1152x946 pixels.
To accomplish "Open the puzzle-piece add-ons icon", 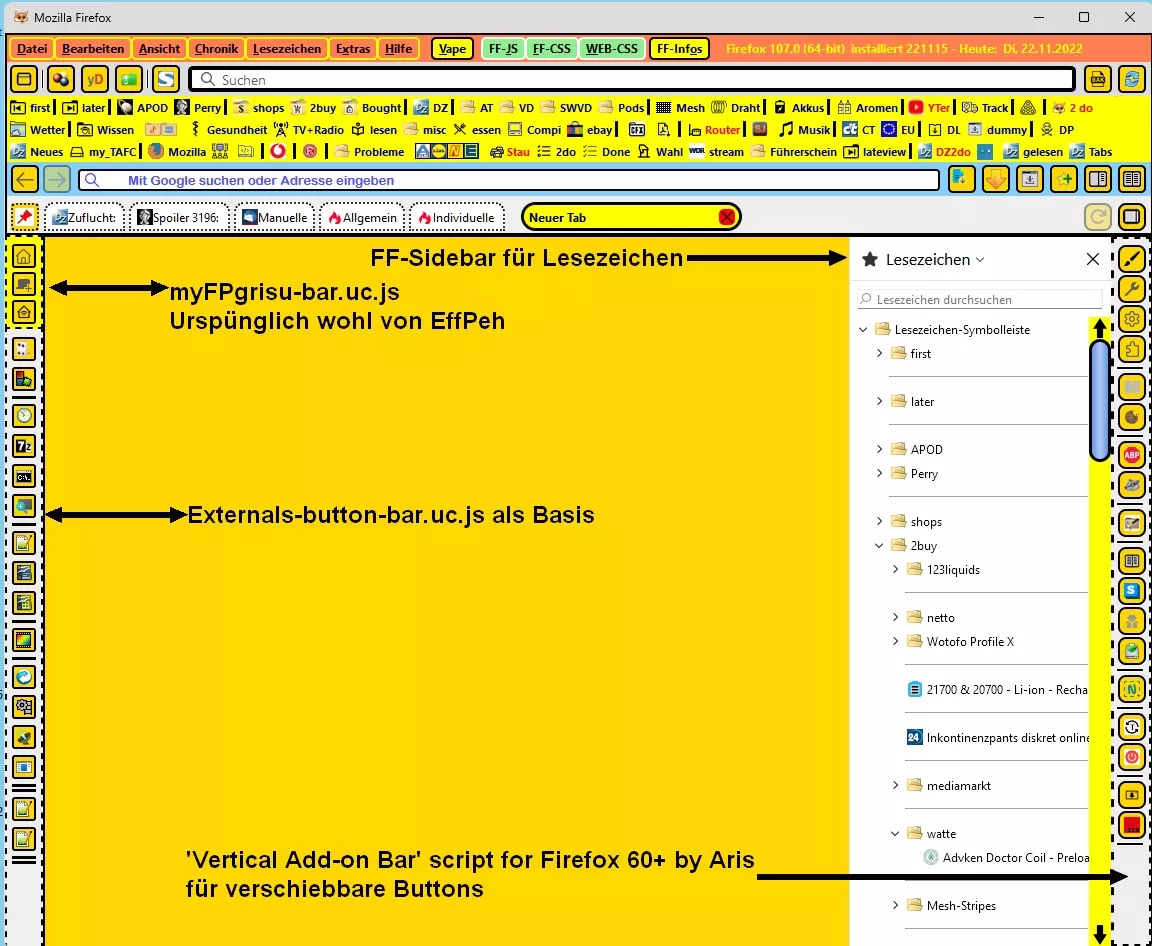I will tap(1131, 348).
